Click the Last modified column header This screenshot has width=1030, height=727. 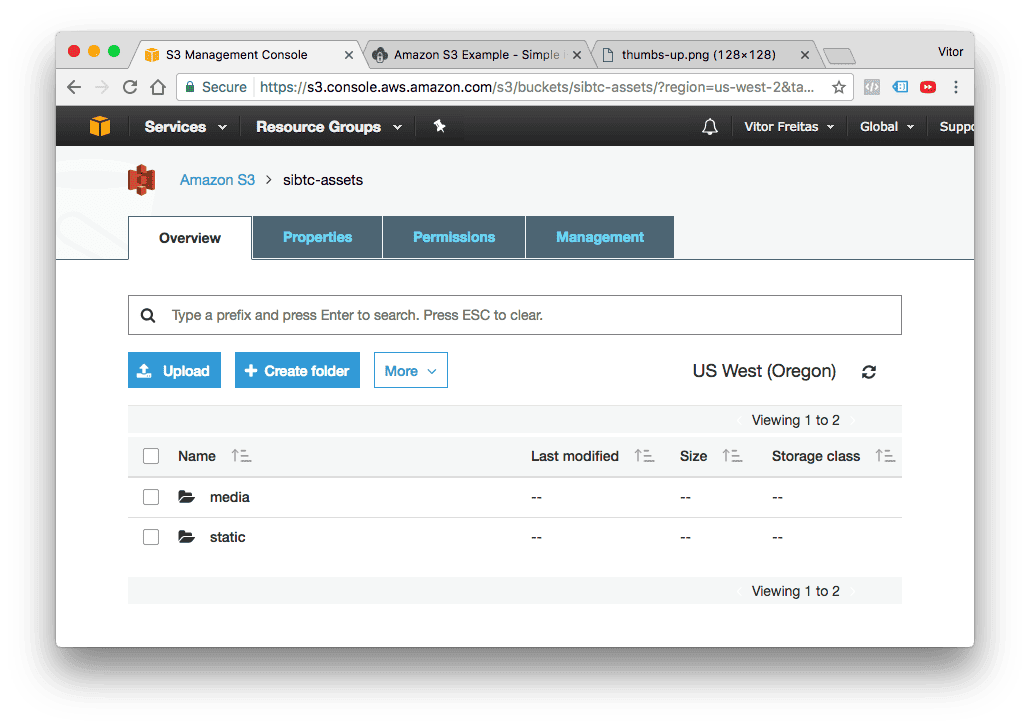(575, 456)
